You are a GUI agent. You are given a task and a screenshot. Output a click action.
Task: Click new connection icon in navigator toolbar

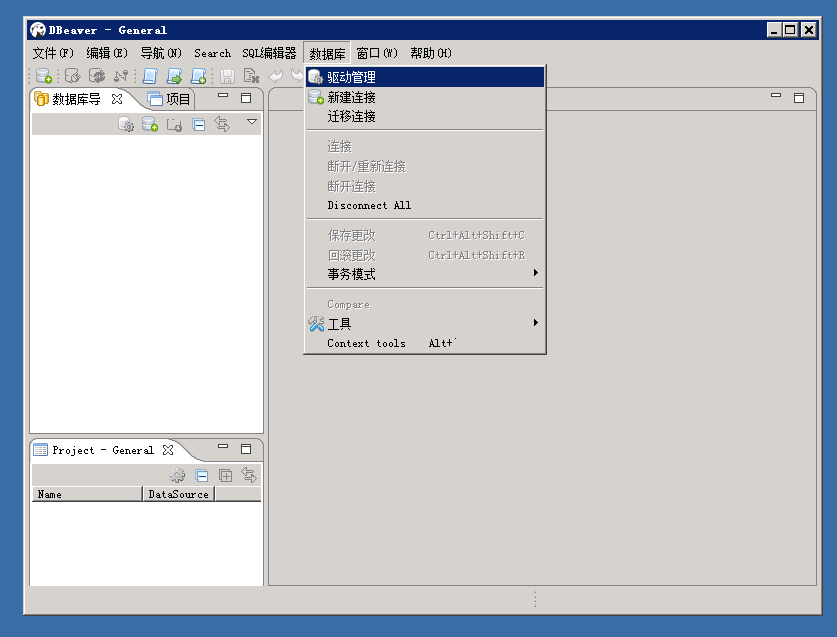tap(150, 124)
